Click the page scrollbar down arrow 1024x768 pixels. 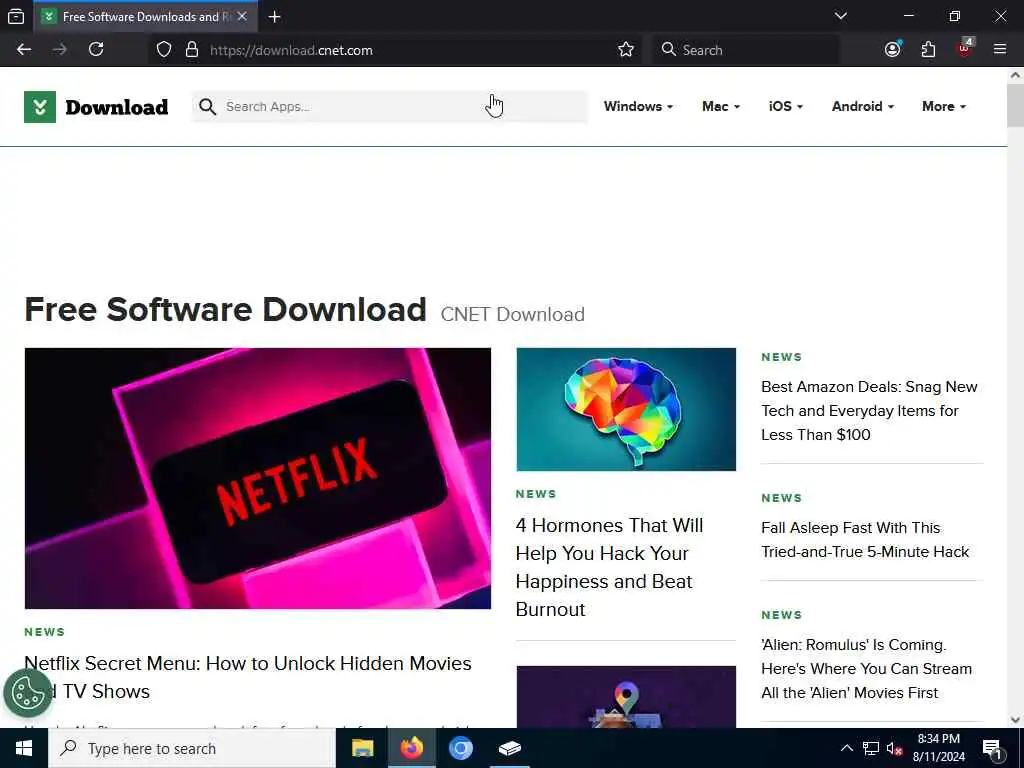(x=1016, y=720)
